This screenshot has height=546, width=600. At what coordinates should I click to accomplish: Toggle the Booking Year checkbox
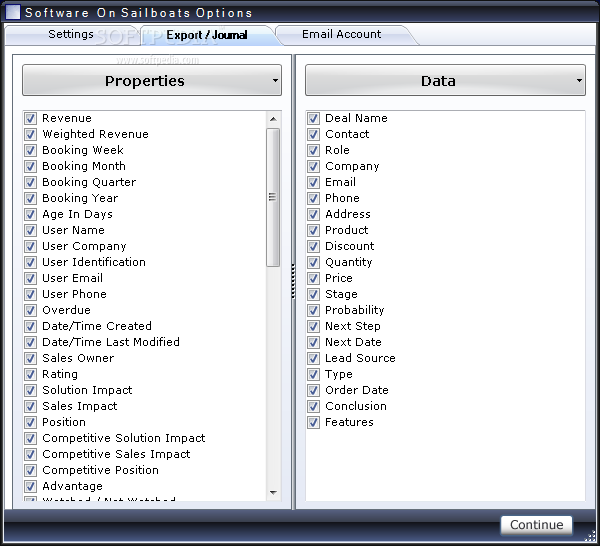31,198
